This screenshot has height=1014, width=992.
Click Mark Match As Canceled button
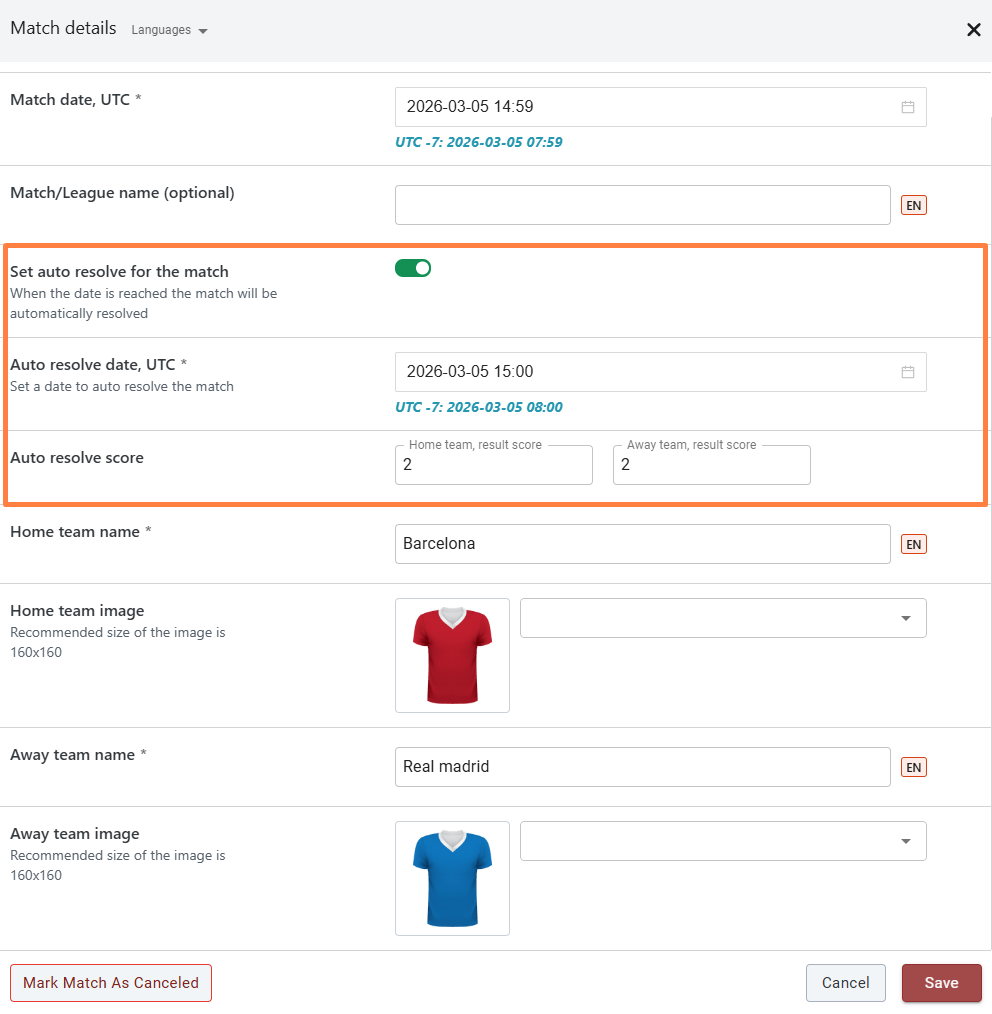point(111,983)
